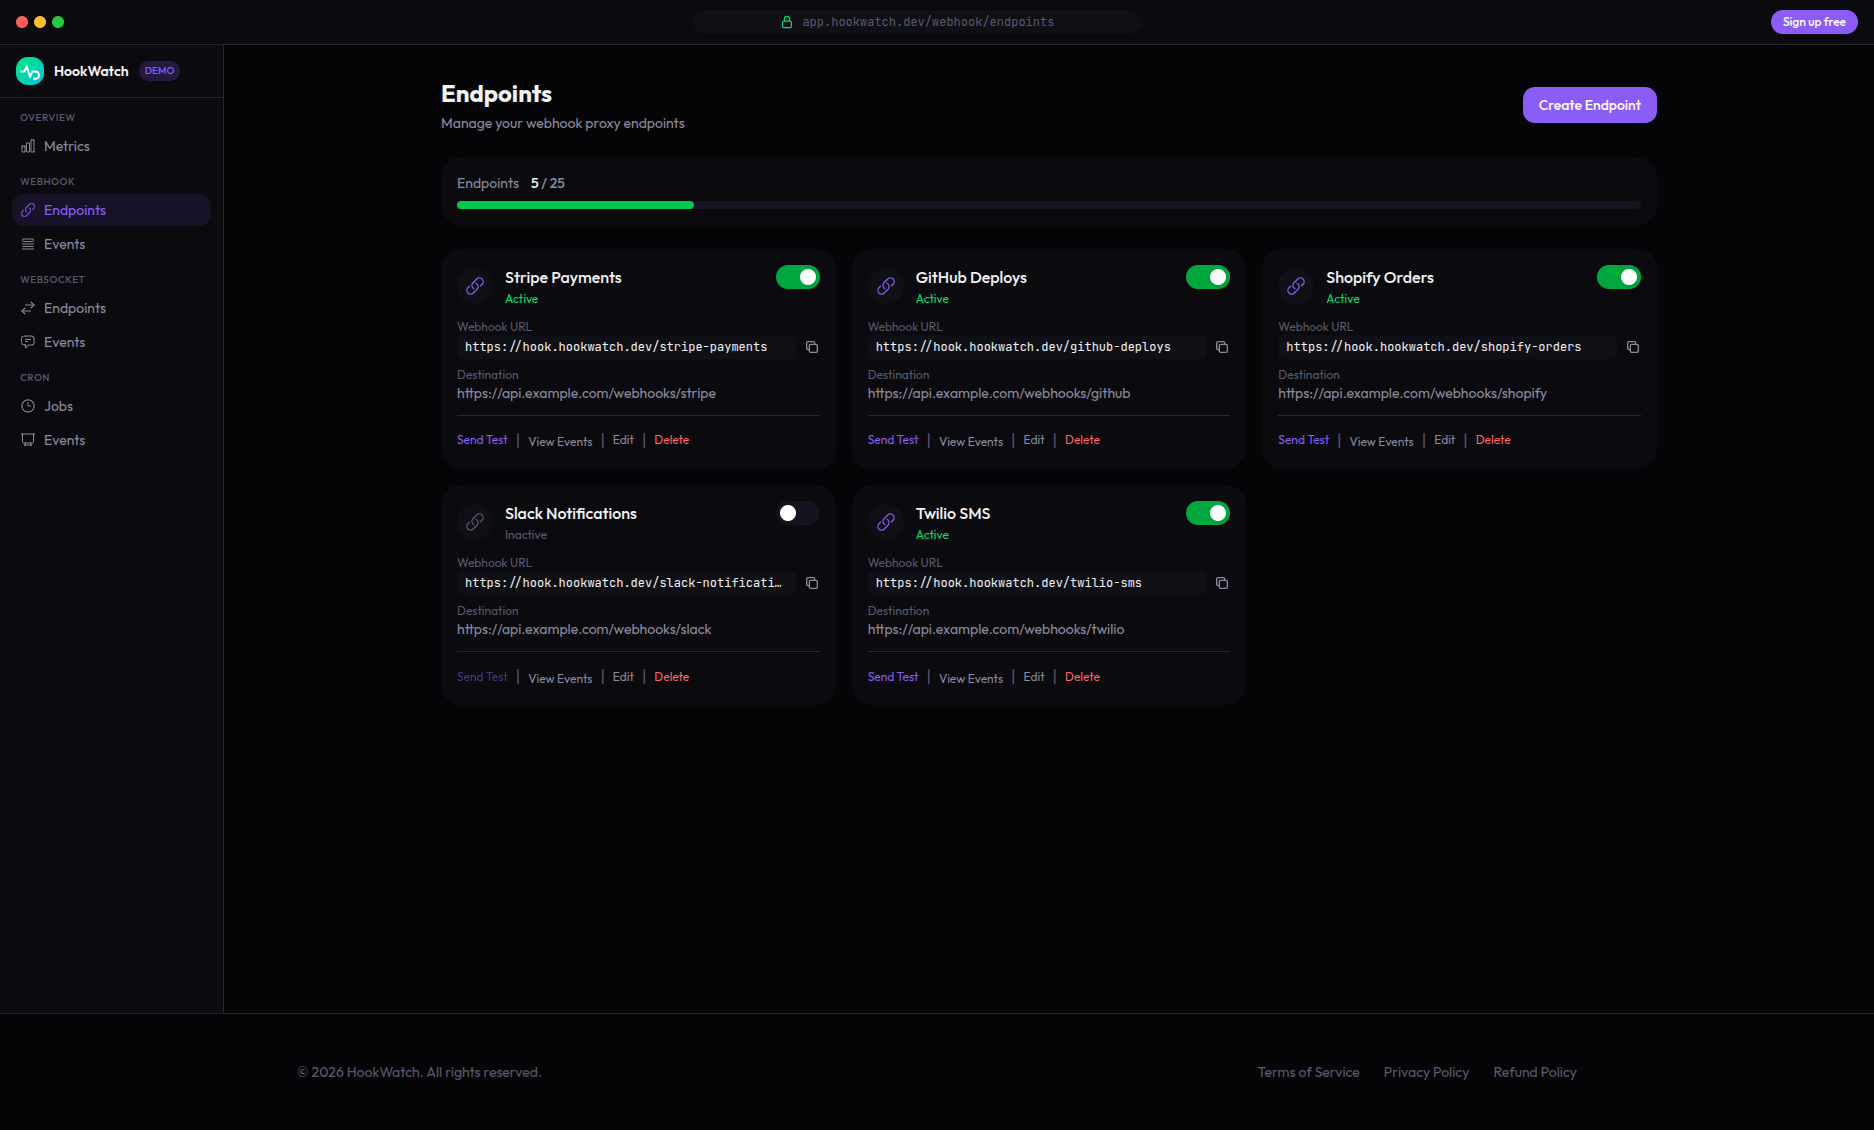Copy the Stripe Payments webhook URL
Screen dimensions: 1874x1130
point(811,347)
